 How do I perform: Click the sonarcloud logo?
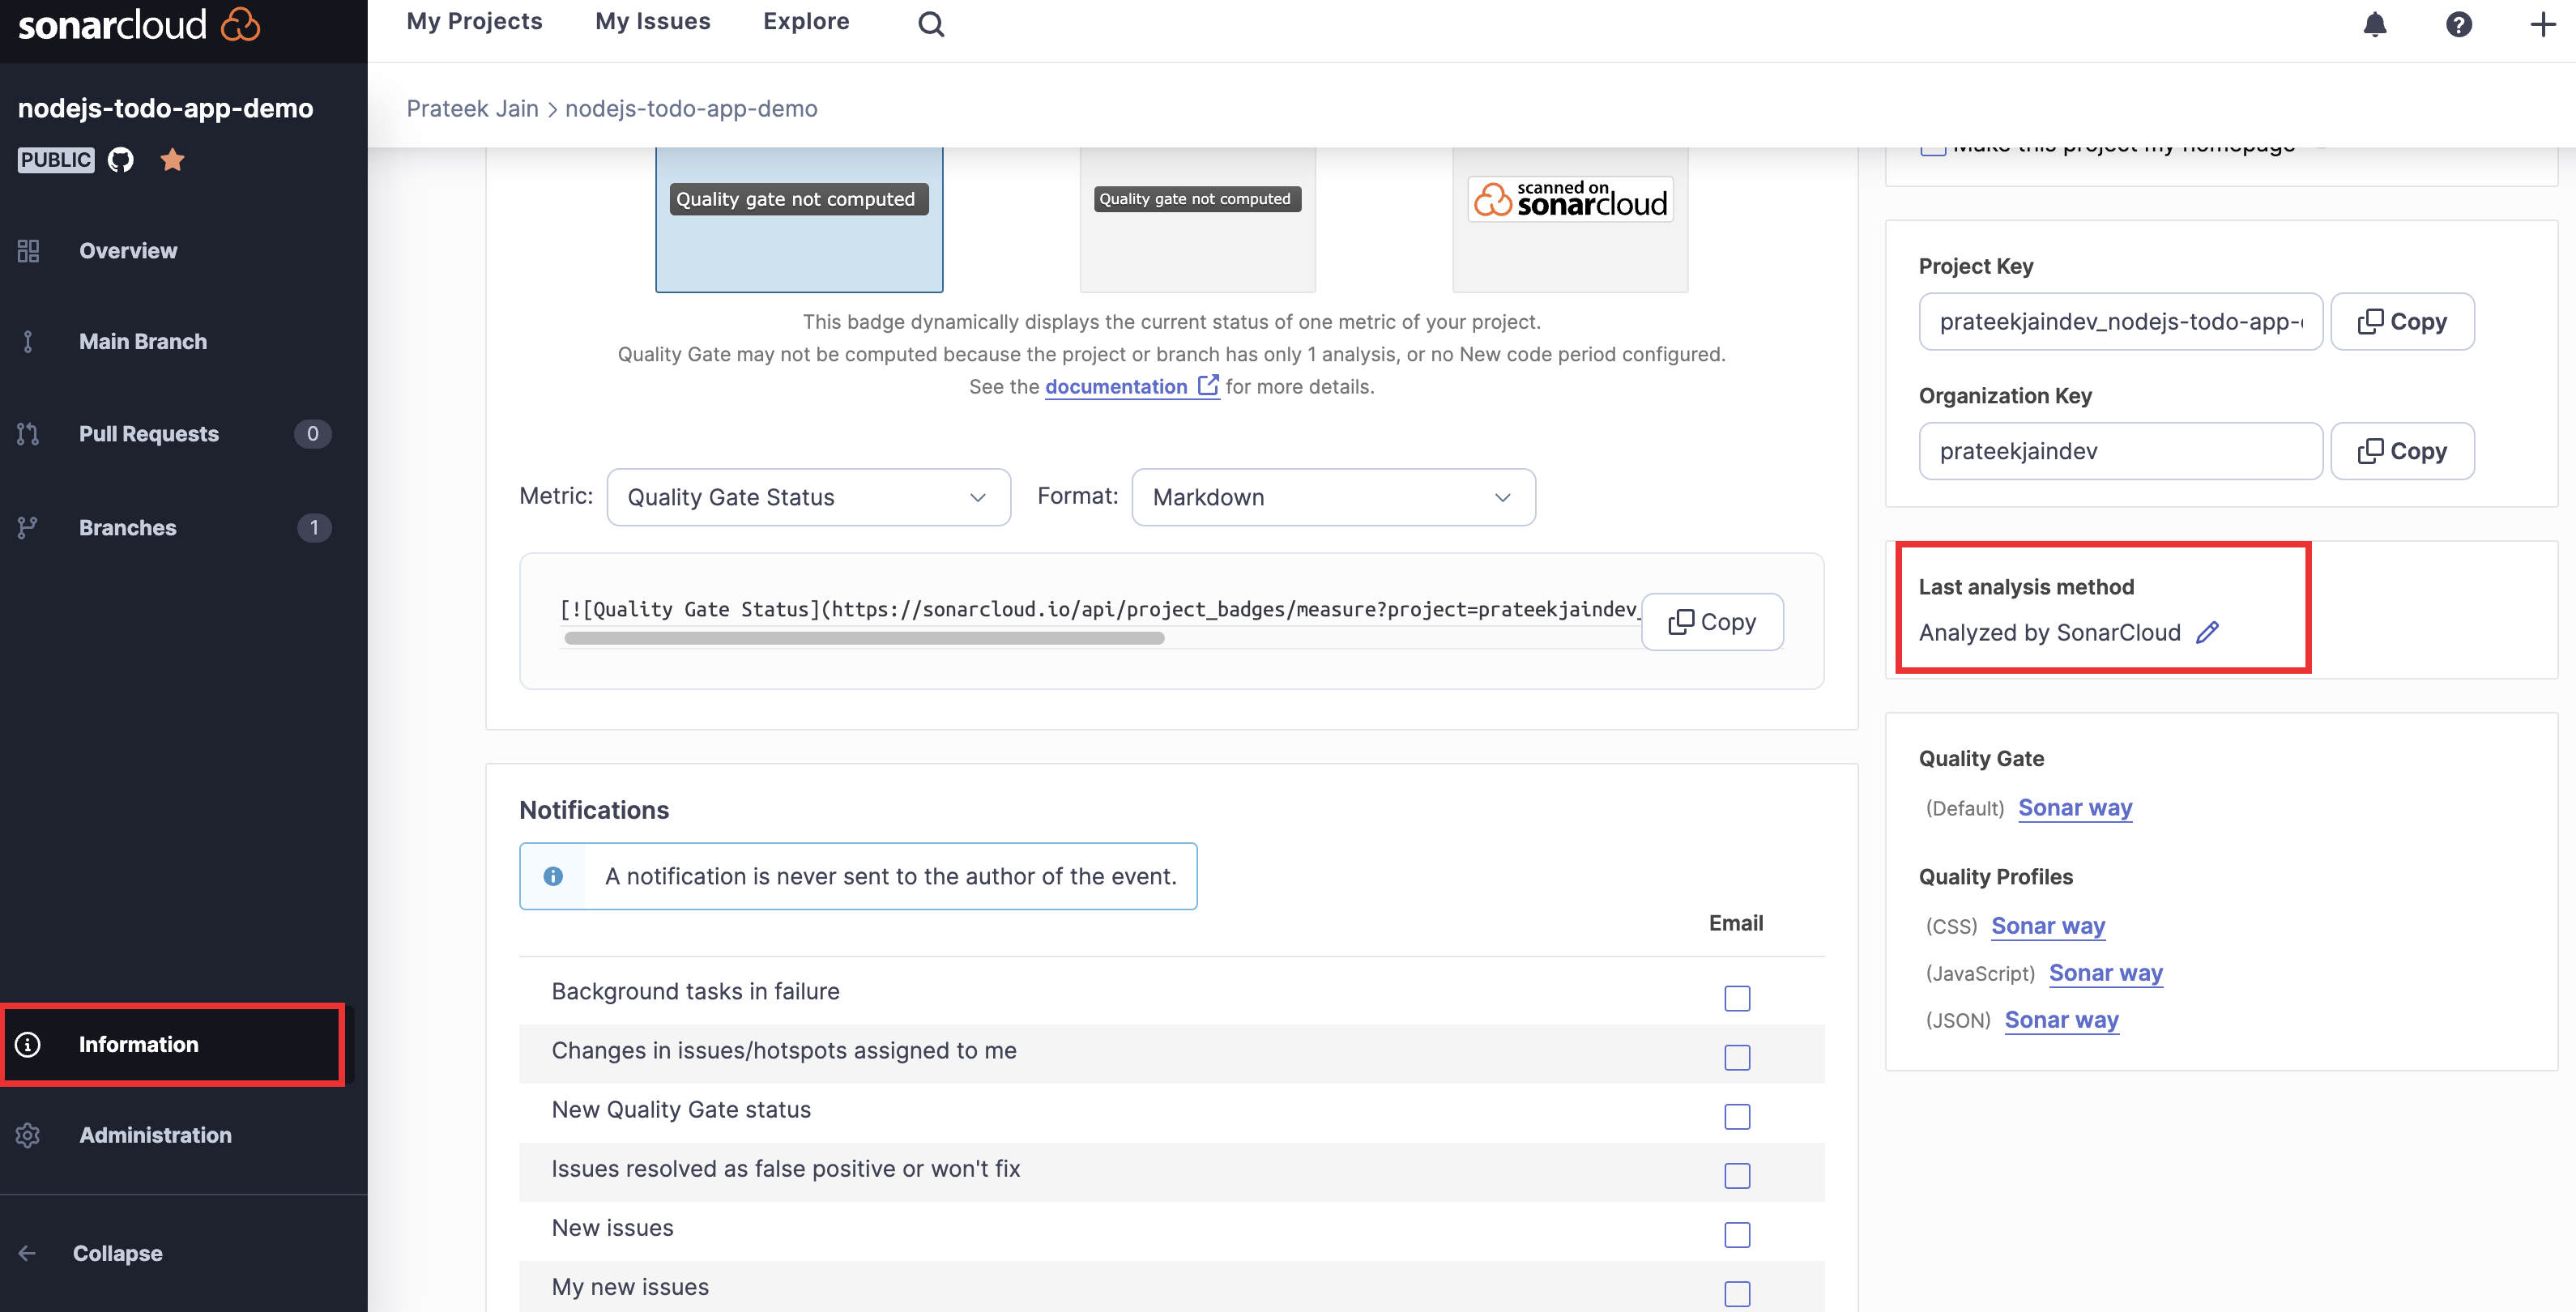(x=138, y=25)
